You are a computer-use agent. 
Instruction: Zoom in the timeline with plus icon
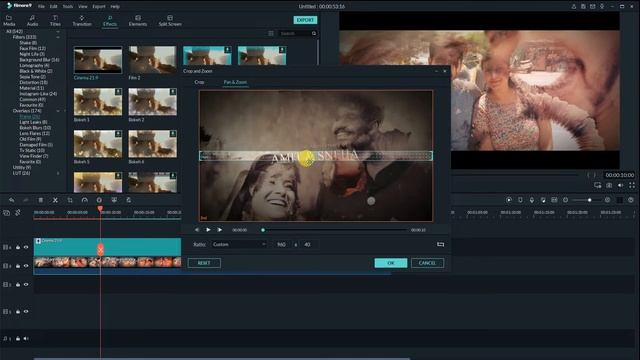tap(607, 200)
